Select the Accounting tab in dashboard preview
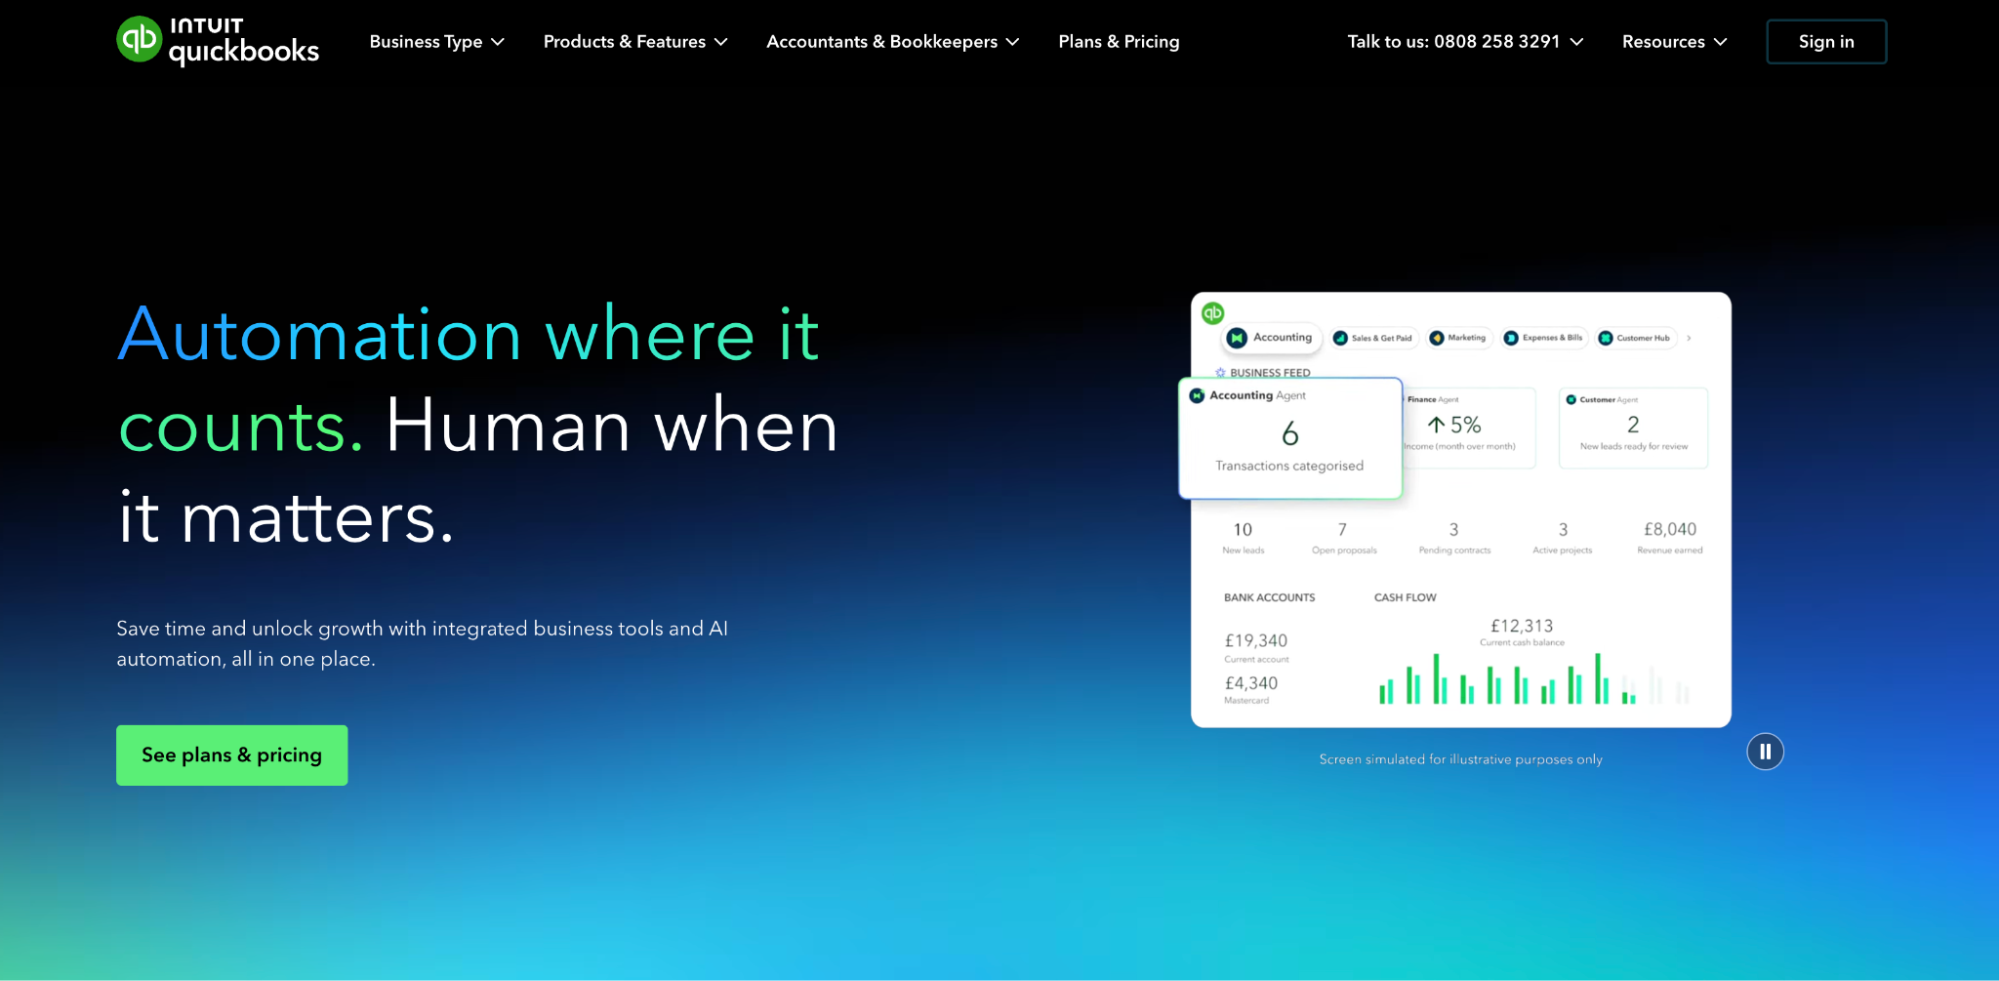The width and height of the screenshot is (1999, 981). (1270, 338)
